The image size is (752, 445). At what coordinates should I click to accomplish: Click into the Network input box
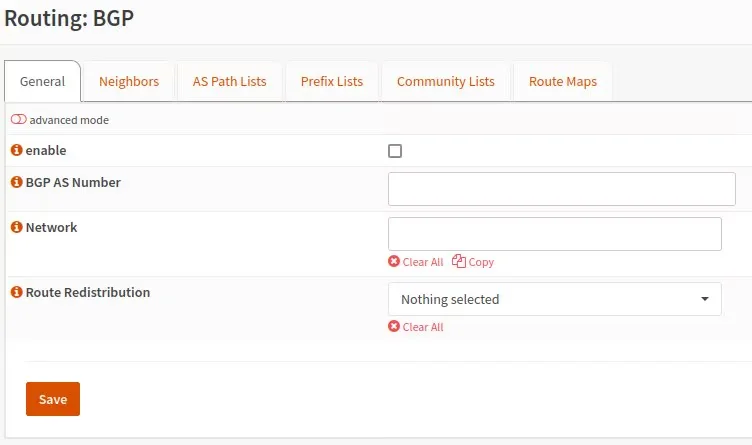click(554, 234)
